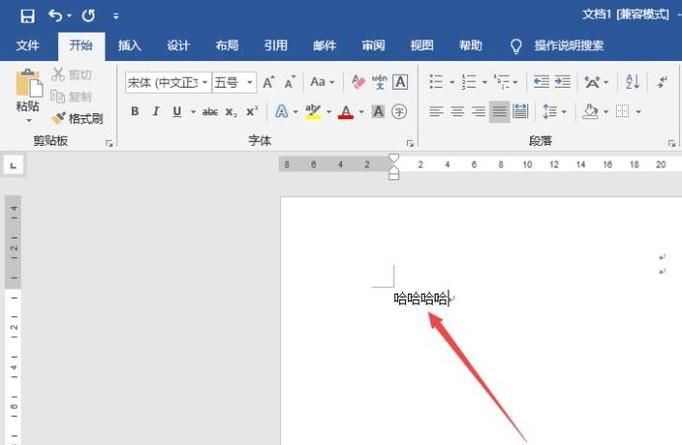Image resolution: width=682 pixels, height=445 pixels.
Task: Open the font name dropdown (宋体)
Action: 204,82
